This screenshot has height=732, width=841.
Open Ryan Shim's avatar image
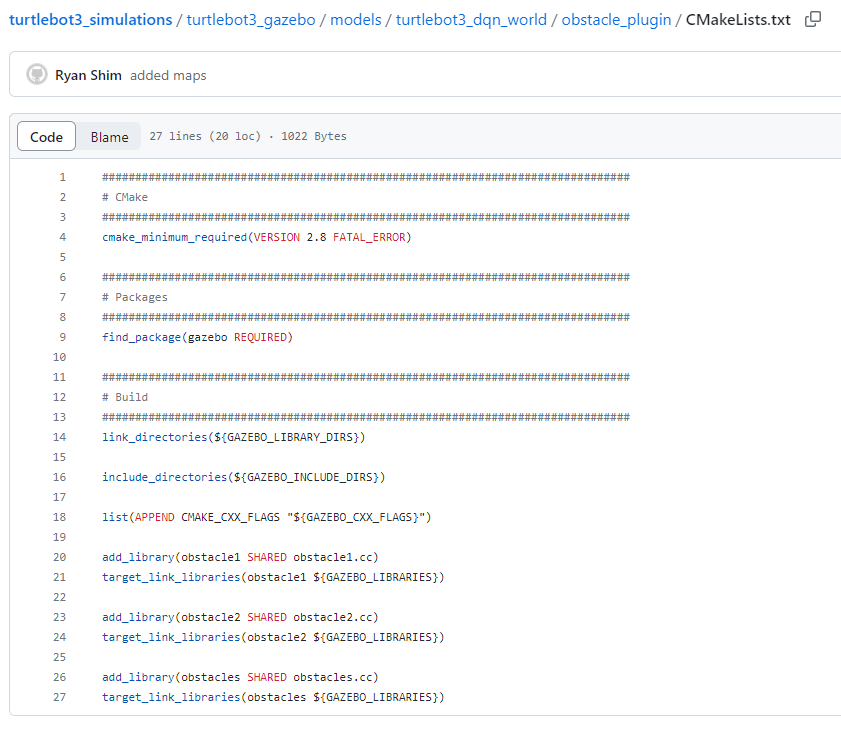click(37, 75)
